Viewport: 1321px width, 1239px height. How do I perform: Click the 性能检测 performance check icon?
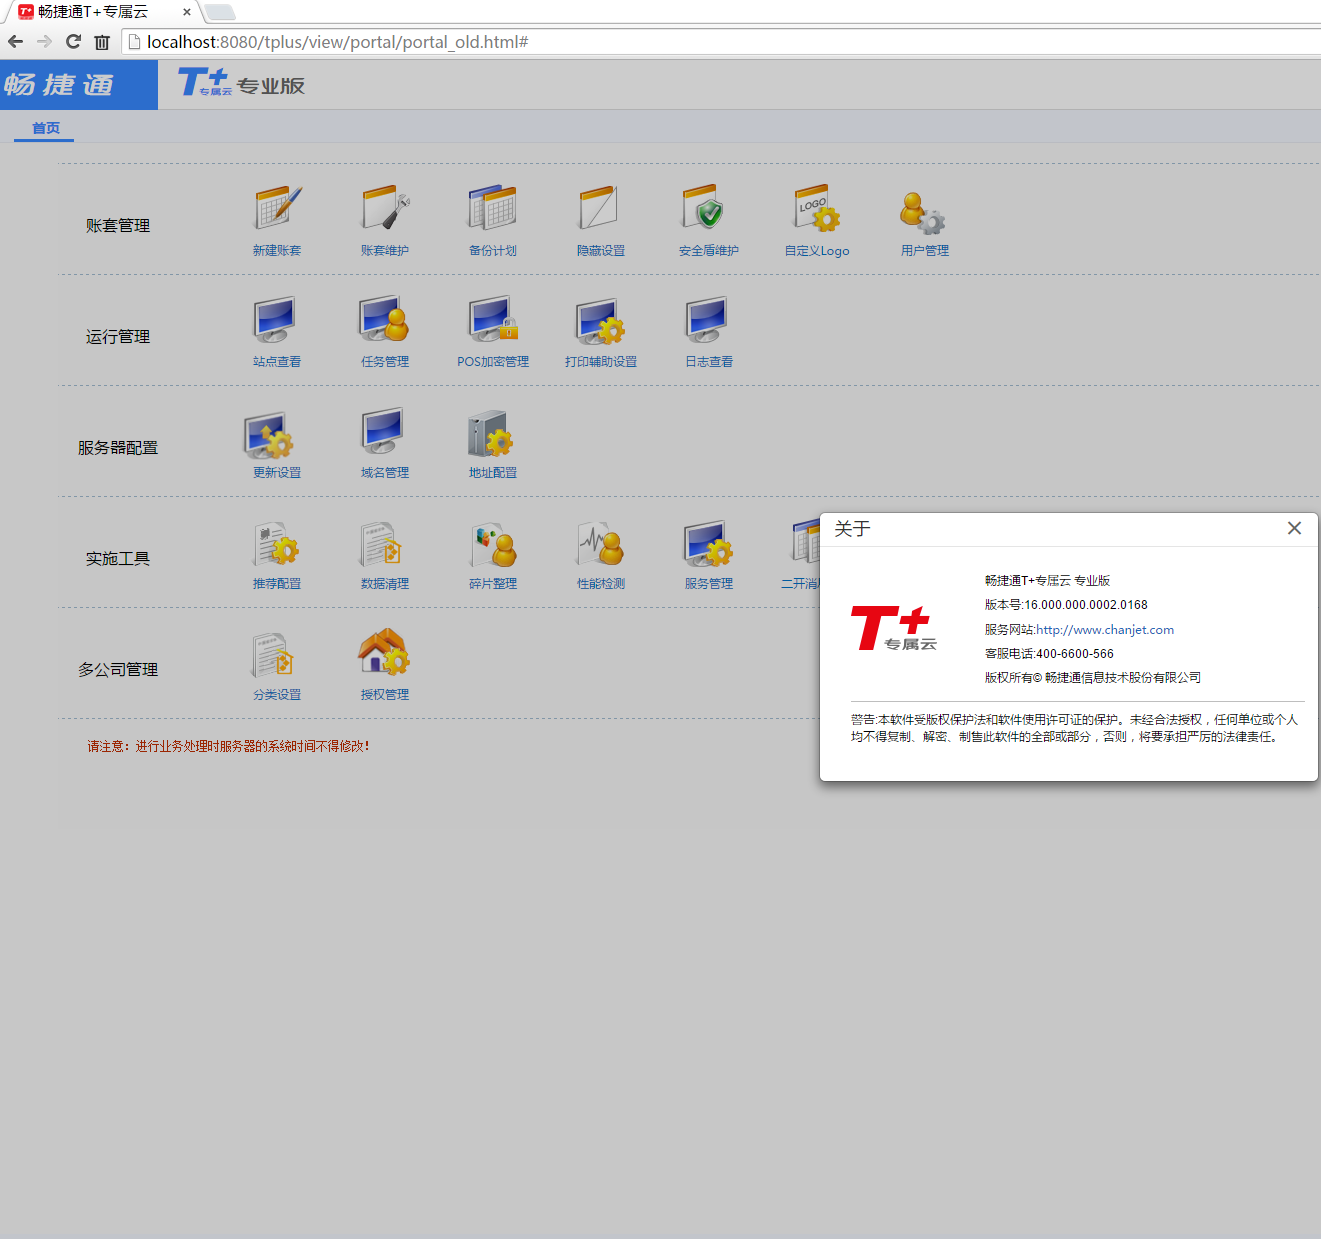pyautogui.click(x=601, y=543)
